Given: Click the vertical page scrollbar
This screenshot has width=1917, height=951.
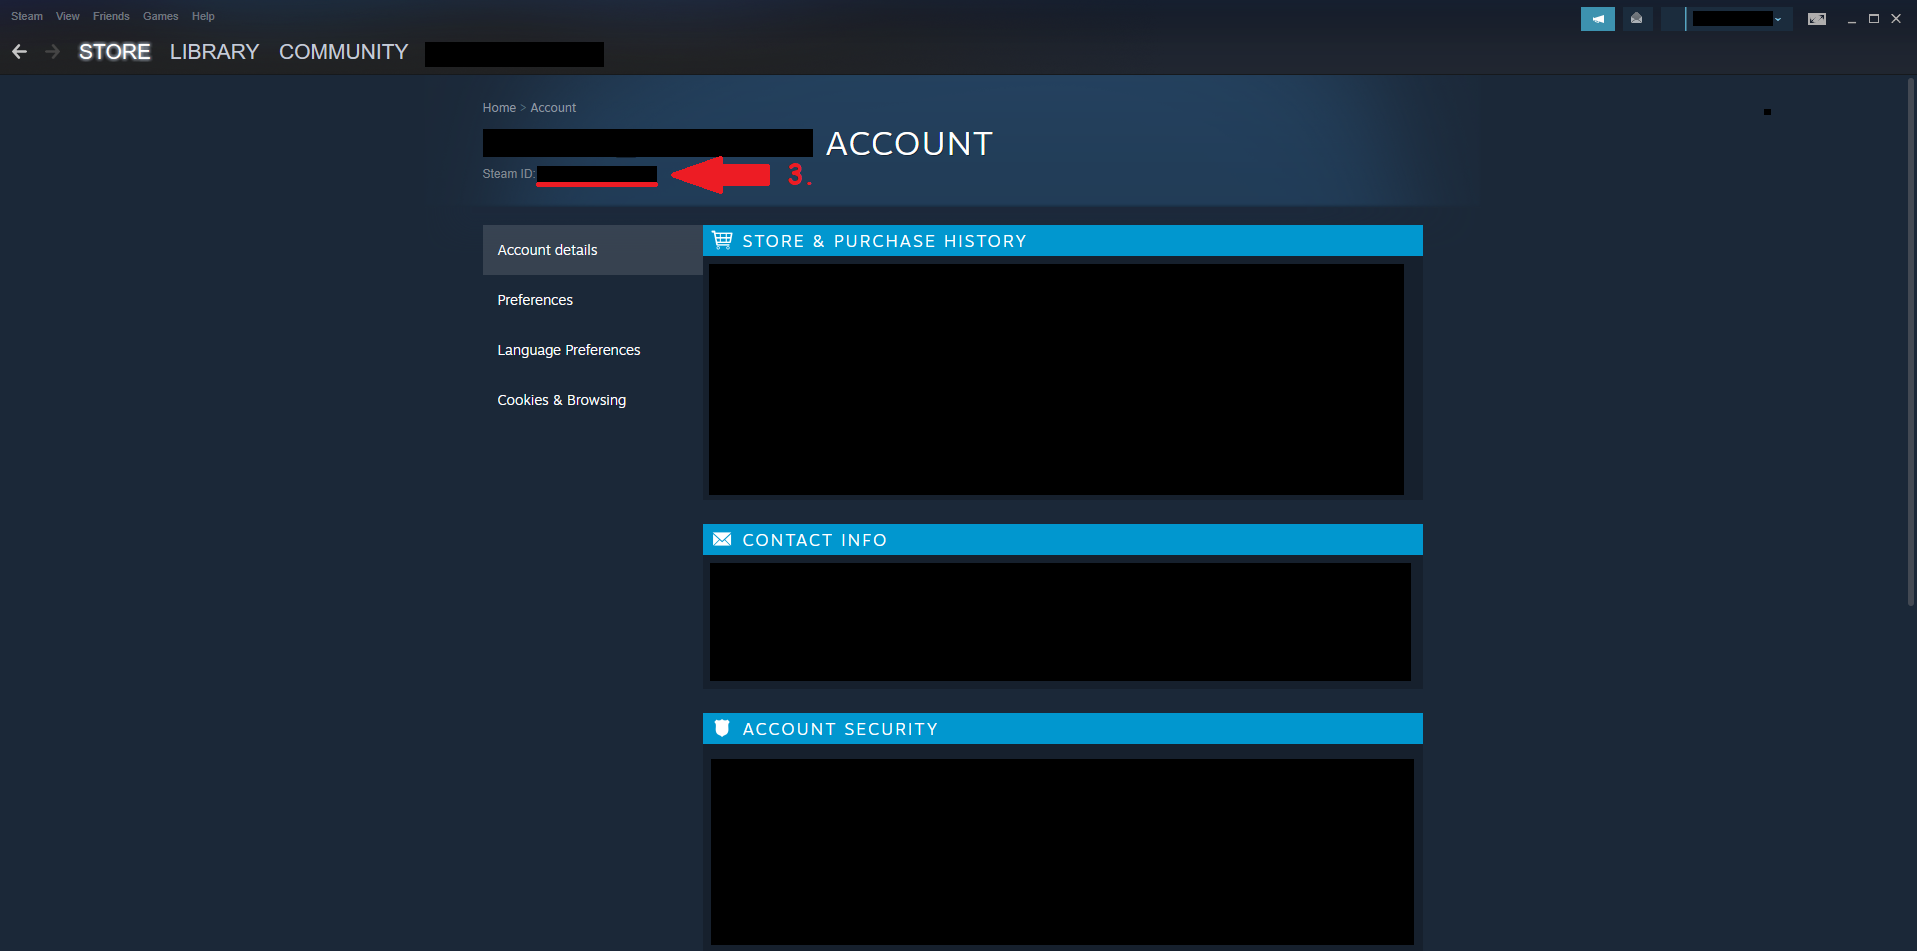Looking at the screenshot, I should [1911, 340].
